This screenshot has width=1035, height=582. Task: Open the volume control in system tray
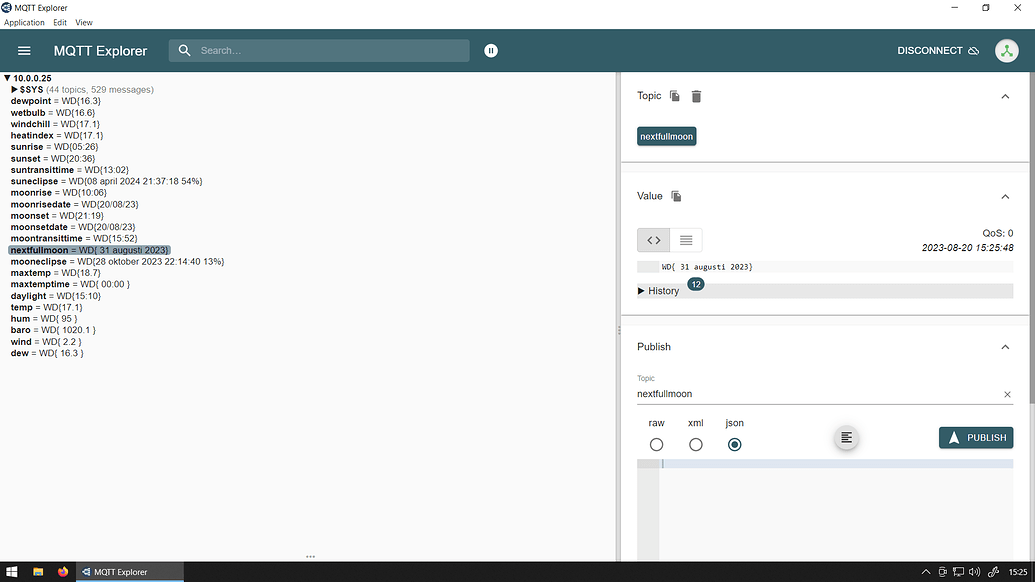pos(974,572)
